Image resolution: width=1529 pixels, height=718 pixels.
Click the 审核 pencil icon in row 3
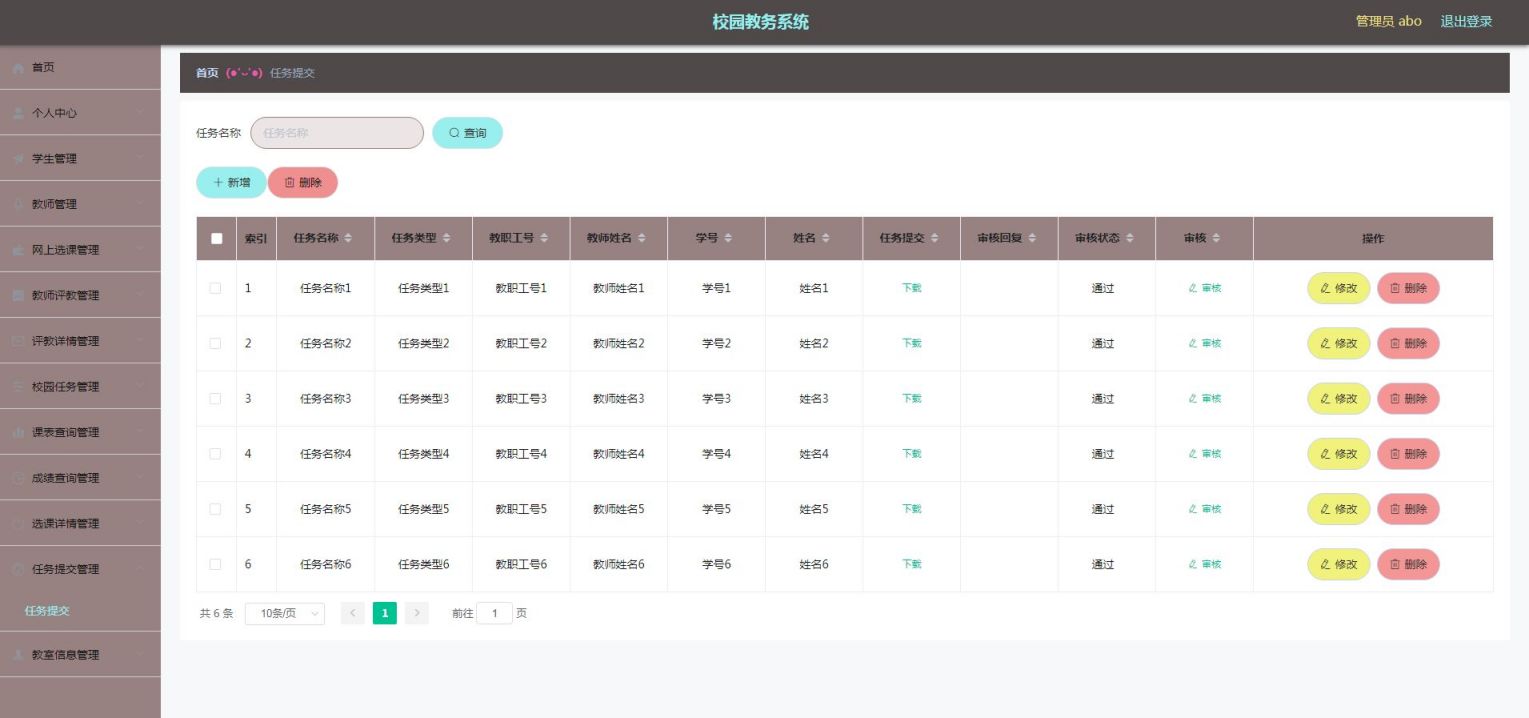click(x=1193, y=398)
